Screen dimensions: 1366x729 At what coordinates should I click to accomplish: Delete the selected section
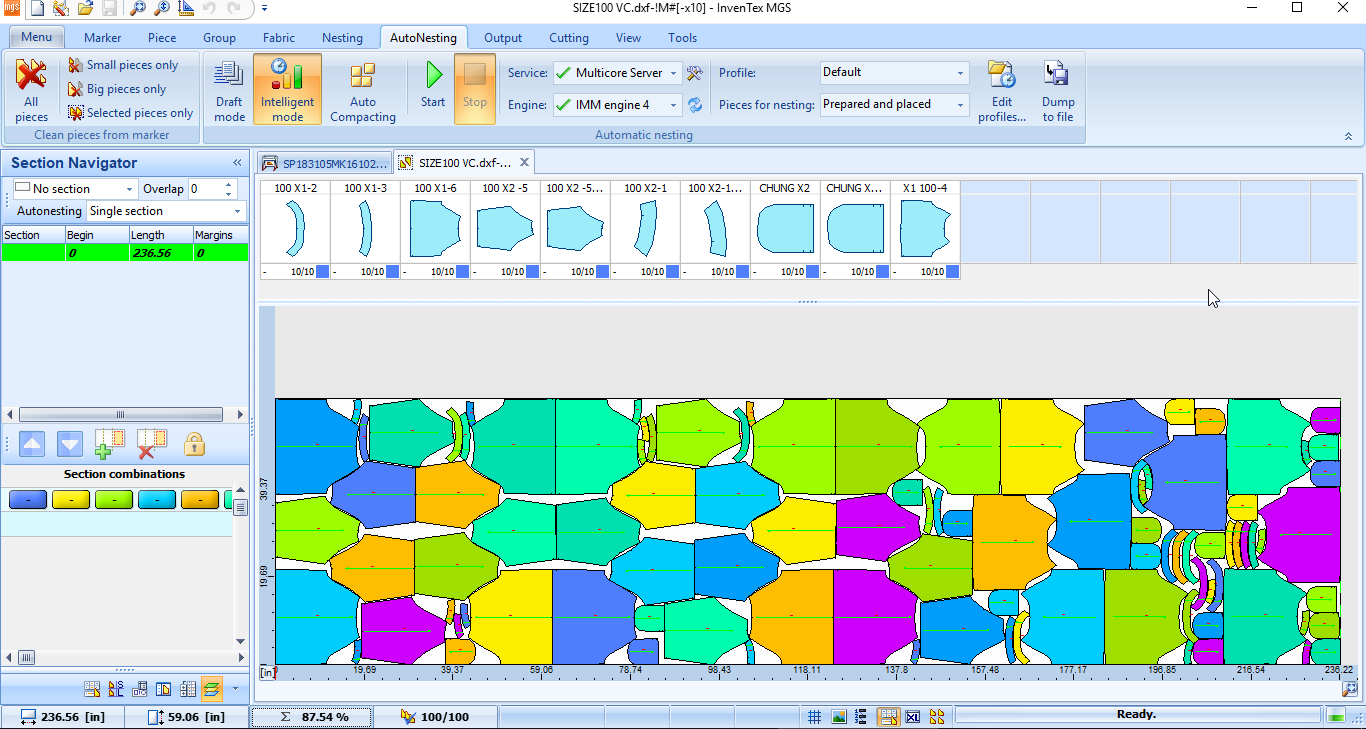(151, 444)
